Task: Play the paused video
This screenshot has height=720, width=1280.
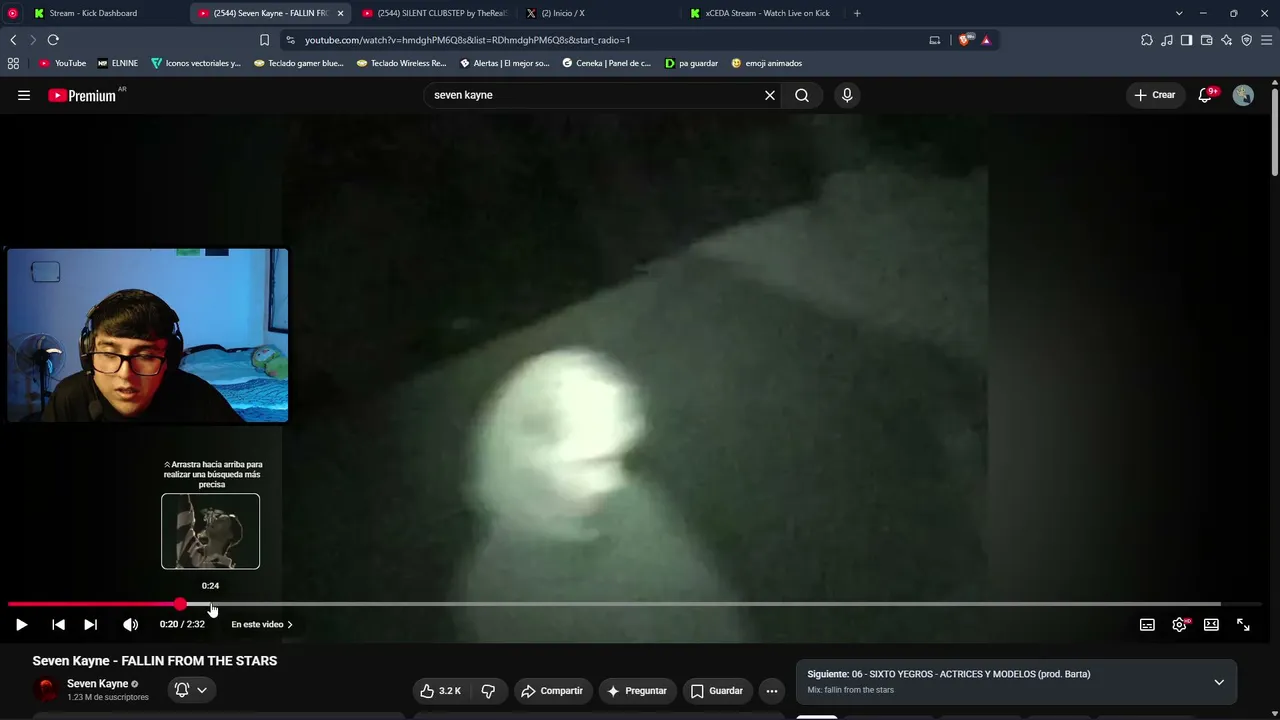Action: pyautogui.click(x=21, y=624)
